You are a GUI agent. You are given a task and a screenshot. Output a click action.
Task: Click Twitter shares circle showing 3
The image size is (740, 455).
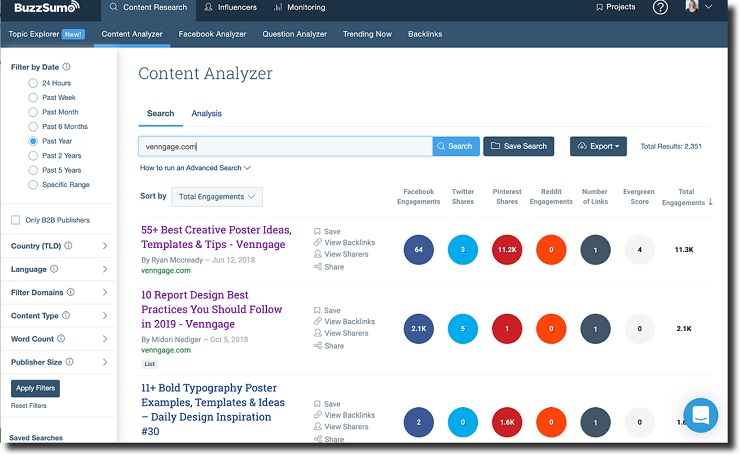click(x=463, y=249)
